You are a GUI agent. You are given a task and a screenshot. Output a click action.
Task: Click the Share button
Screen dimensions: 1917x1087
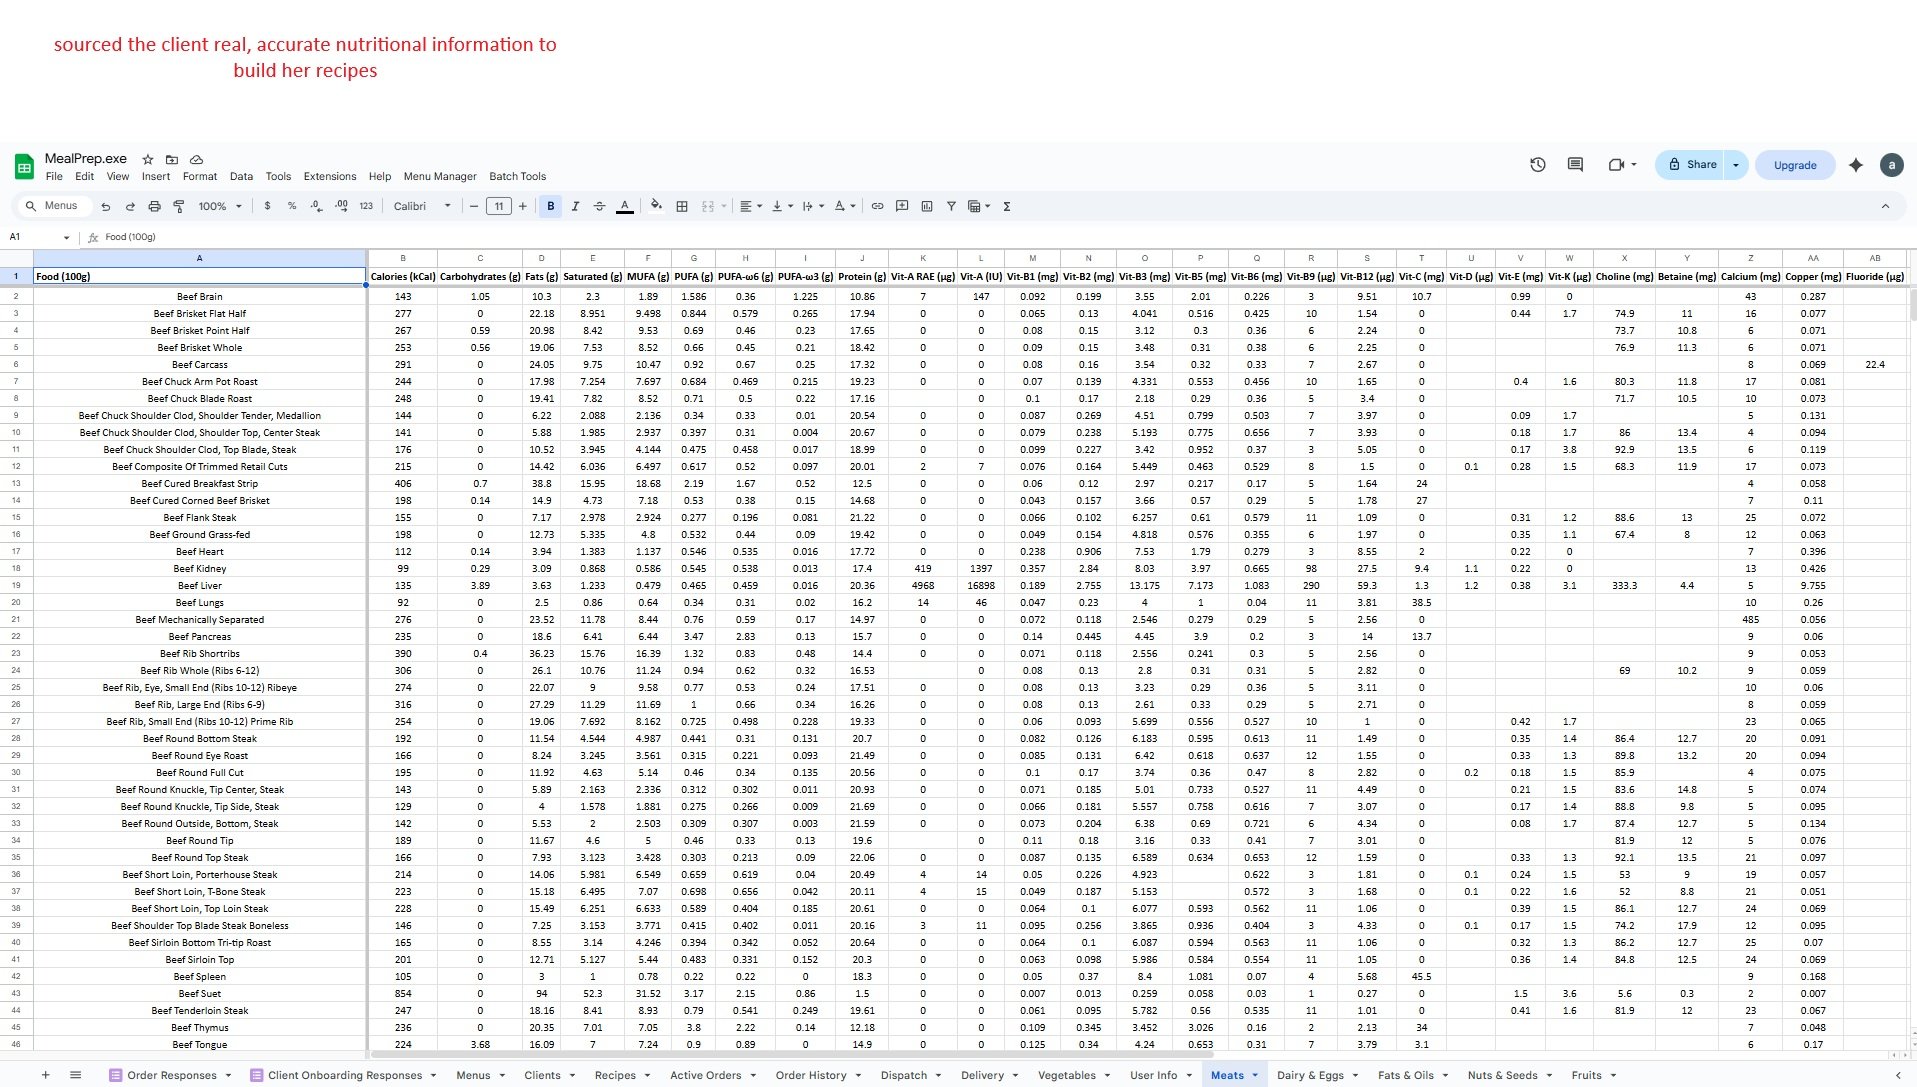pos(1694,164)
